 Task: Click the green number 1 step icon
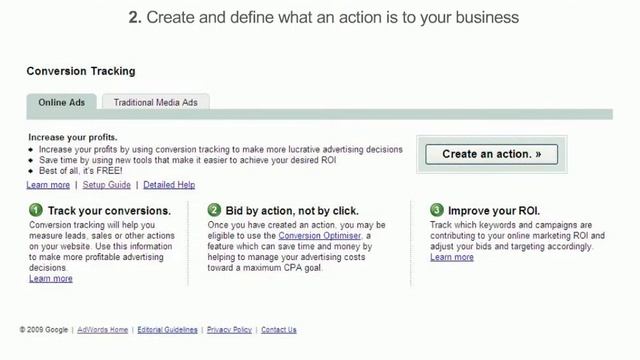36,210
